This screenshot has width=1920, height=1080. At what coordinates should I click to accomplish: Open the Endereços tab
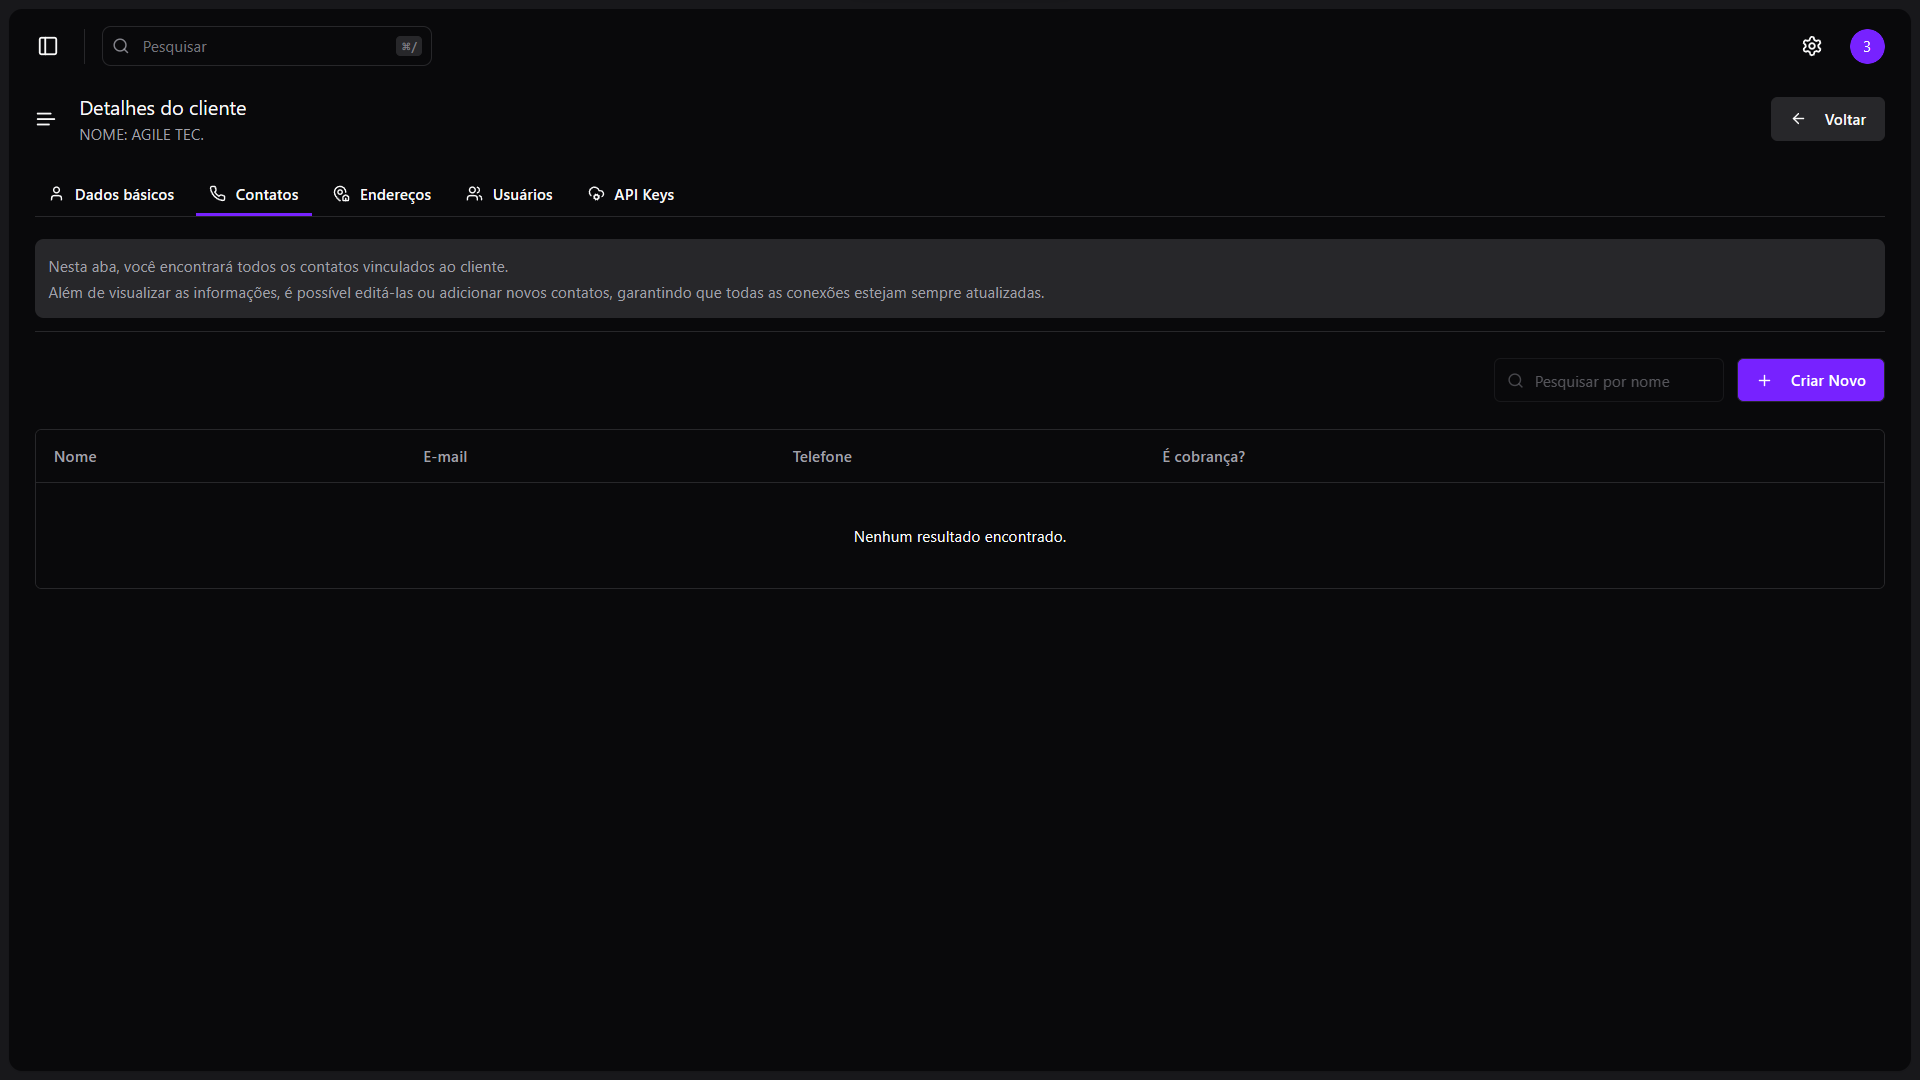[x=395, y=195]
